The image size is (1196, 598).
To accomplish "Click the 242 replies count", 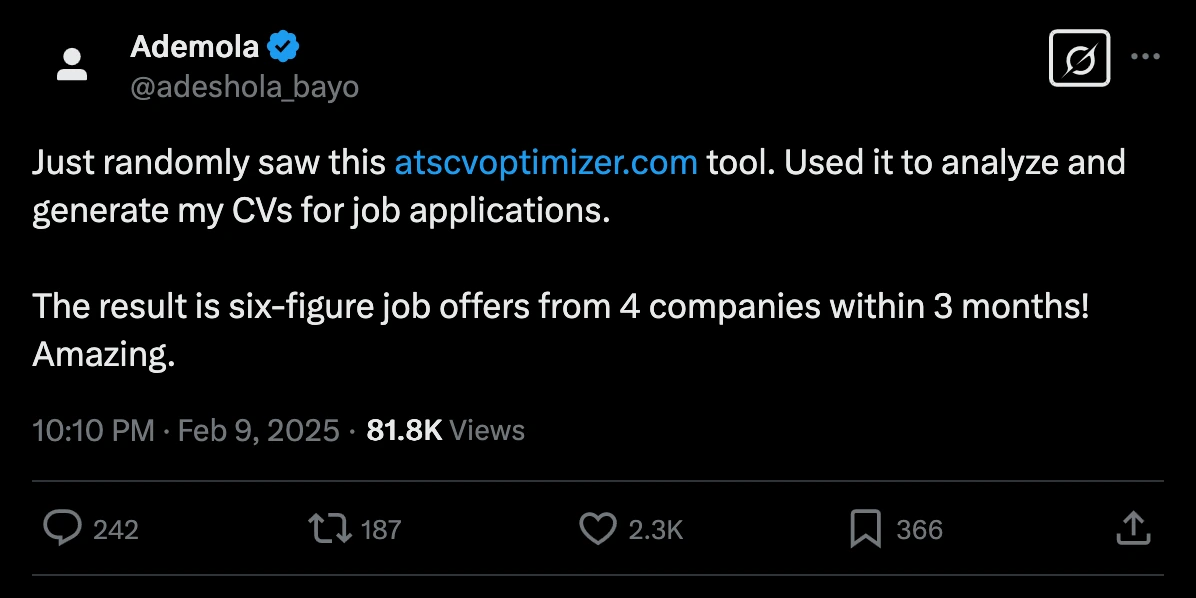I will click(116, 529).
